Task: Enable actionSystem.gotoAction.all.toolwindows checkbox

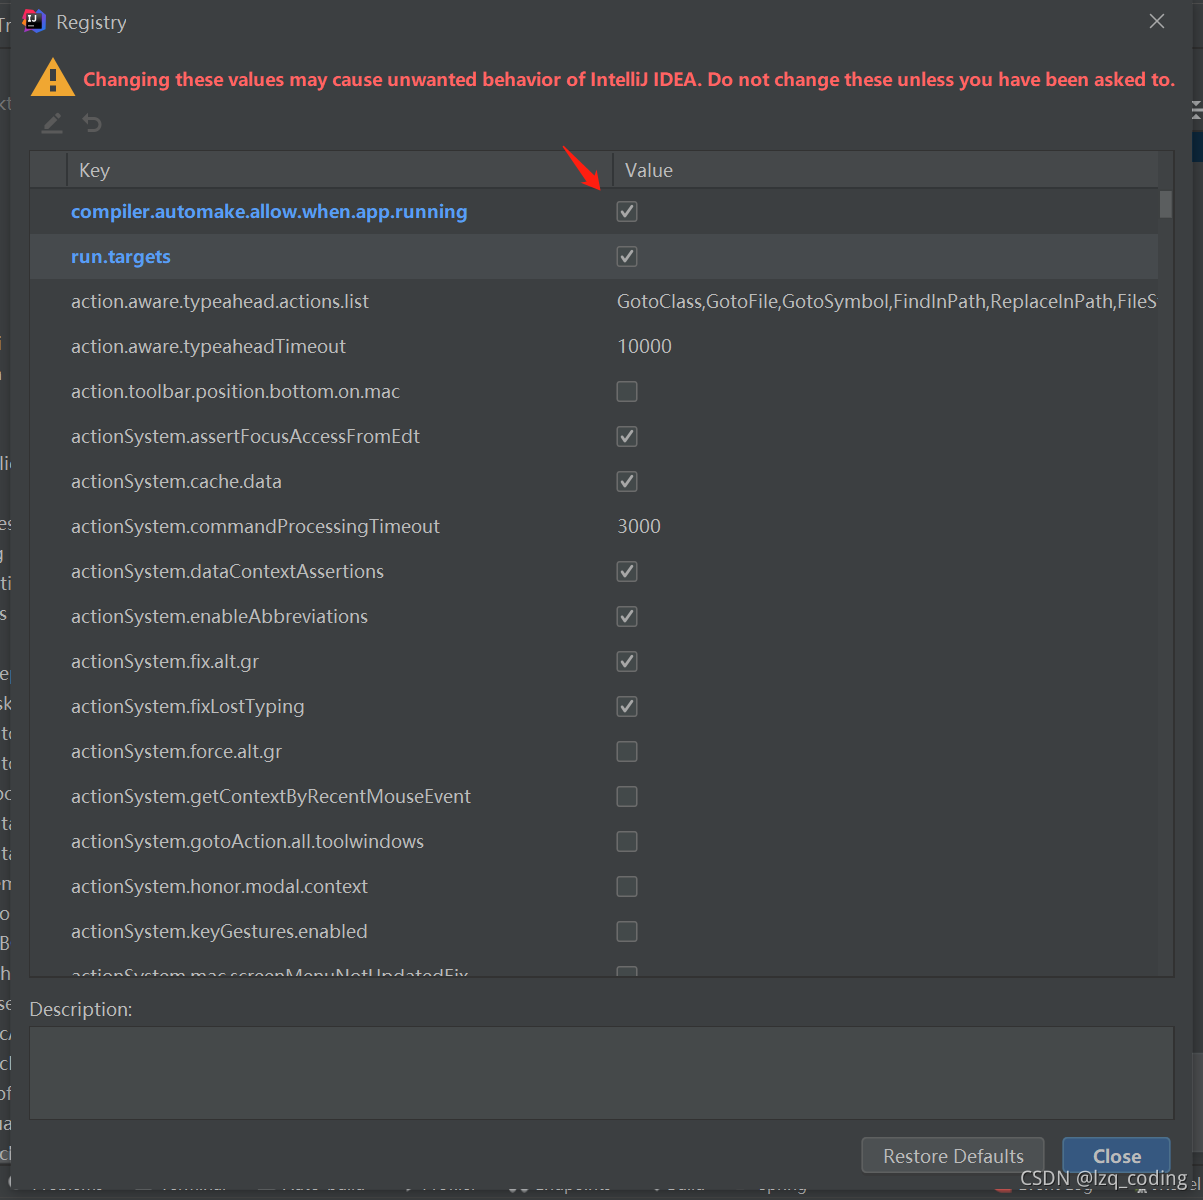Action: [627, 842]
